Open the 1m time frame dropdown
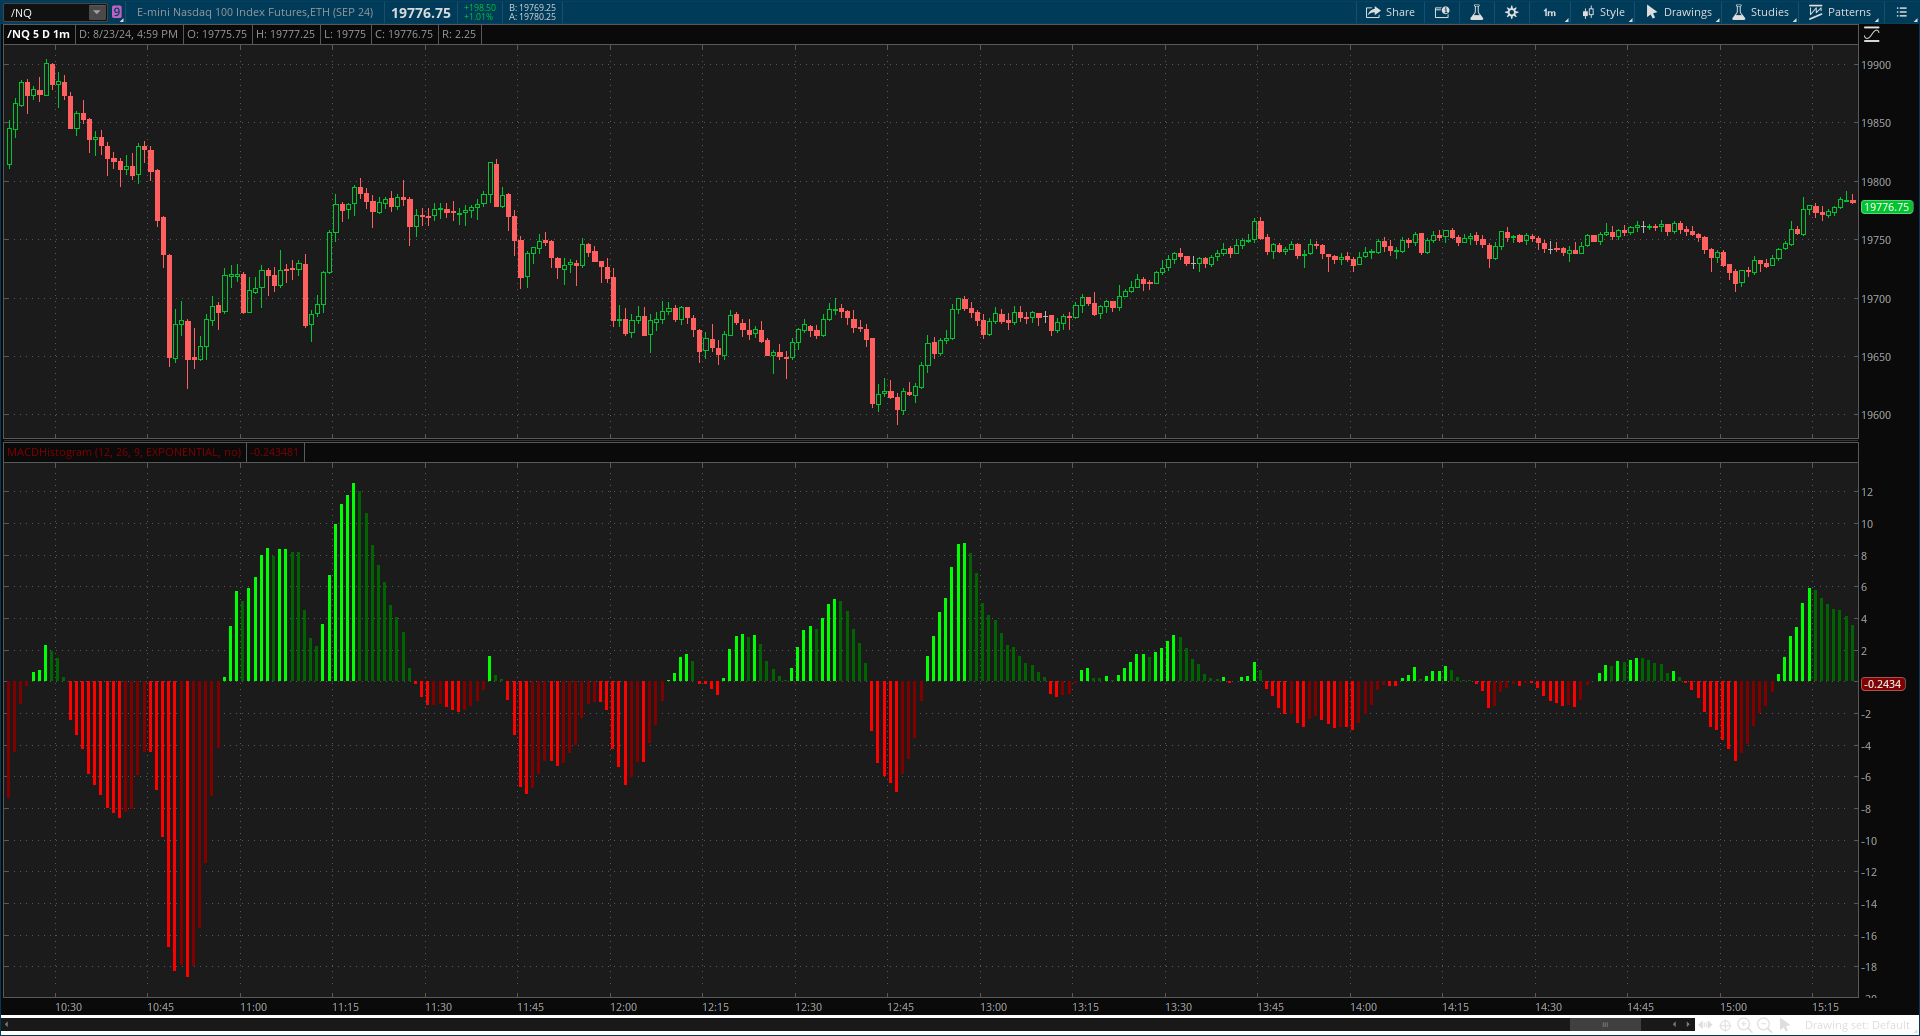 click(1549, 12)
